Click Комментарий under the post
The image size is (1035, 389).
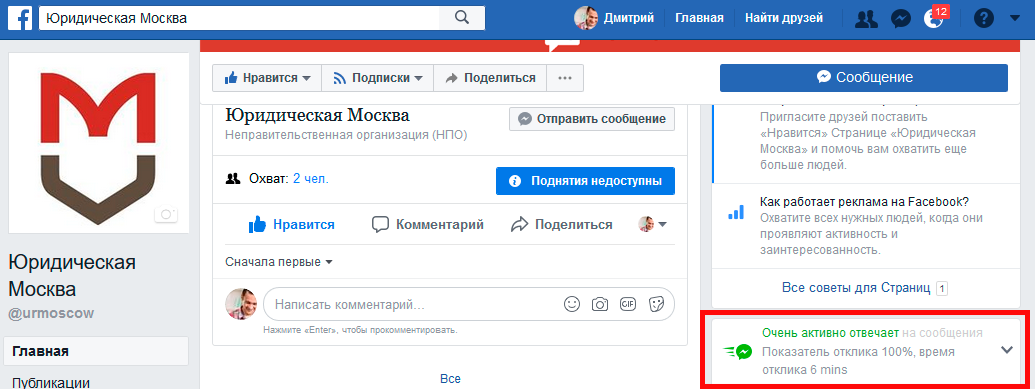(x=427, y=225)
